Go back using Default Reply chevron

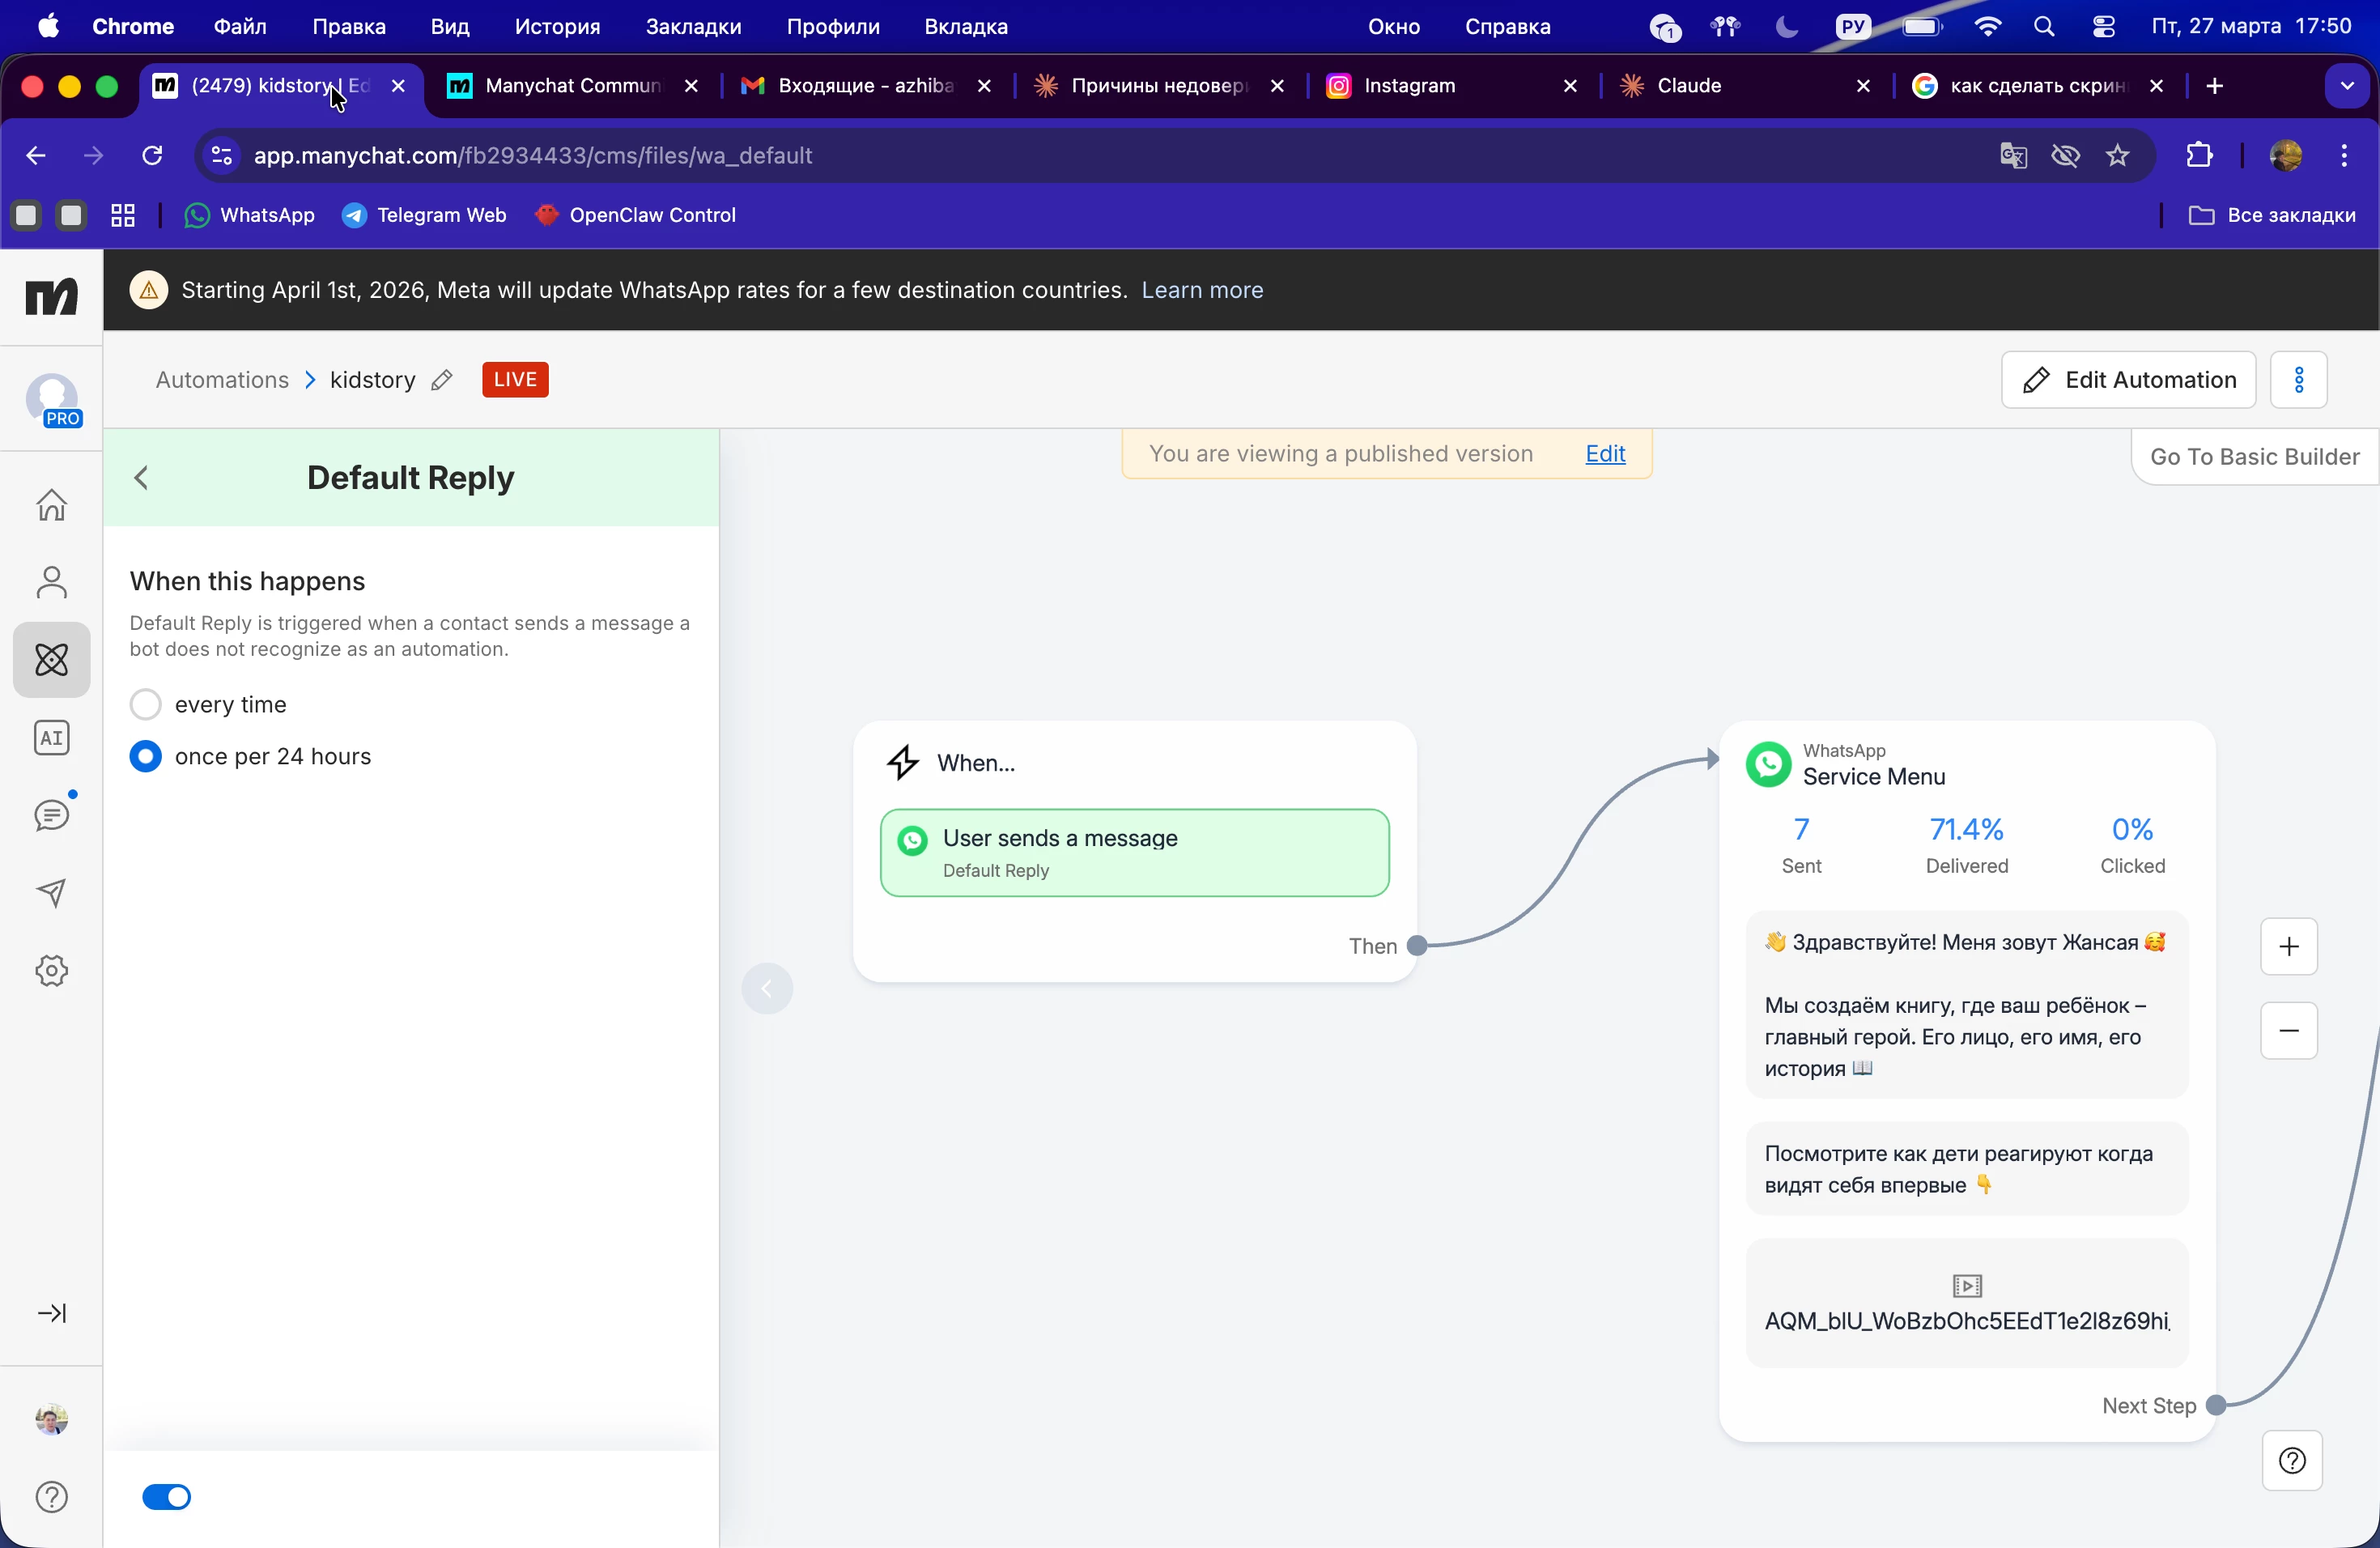[141, 478]
